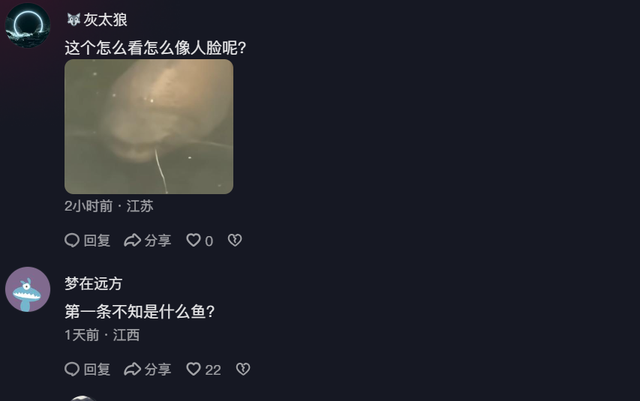Screen dimensions: 640x401
Task: Click the reply bubble icon under 梦在远方's comment
Action: 72,369
